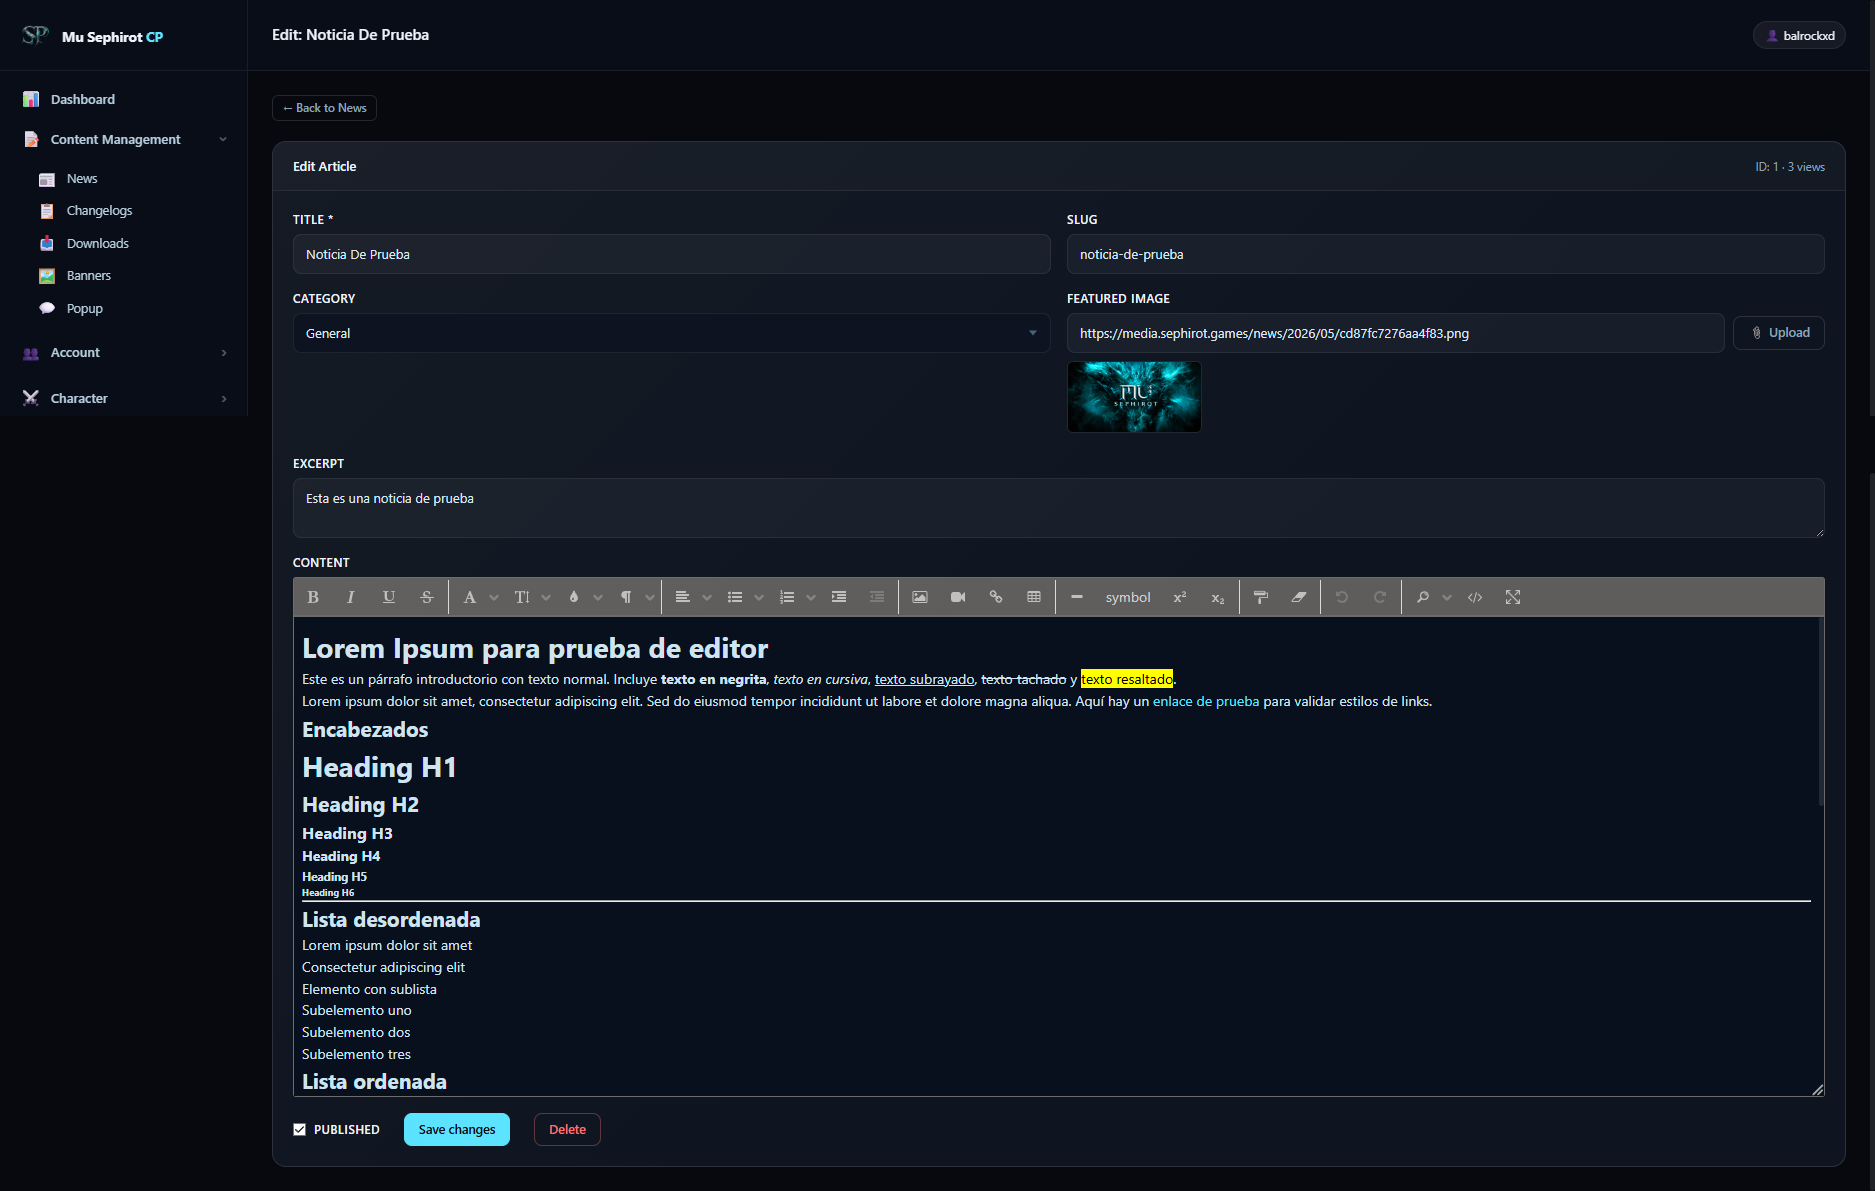1875x1191 pixels.
Task: Decrease indent in the editor
Action: point(877,597)
